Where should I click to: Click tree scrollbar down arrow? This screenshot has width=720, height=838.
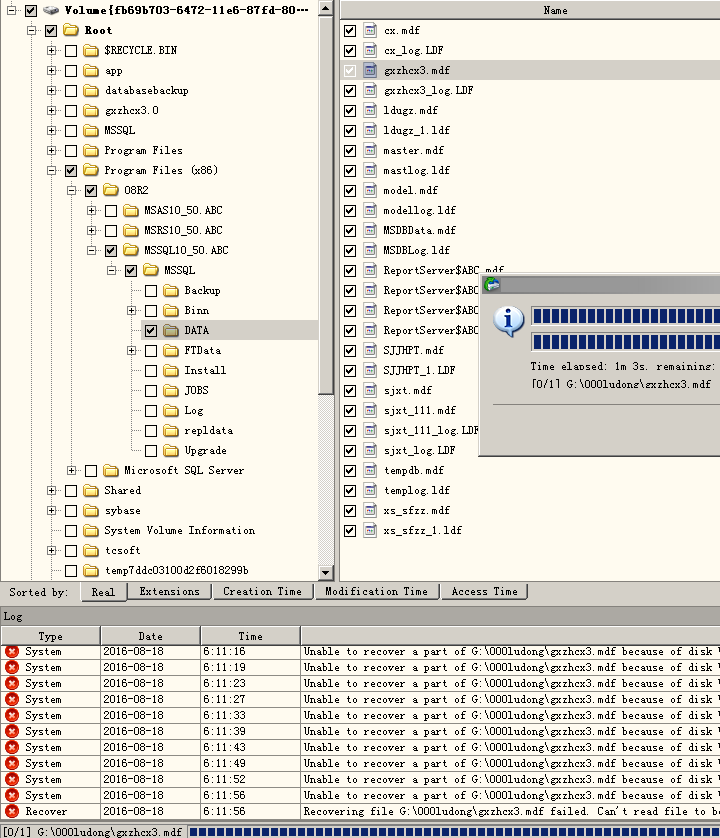(326, 572)
